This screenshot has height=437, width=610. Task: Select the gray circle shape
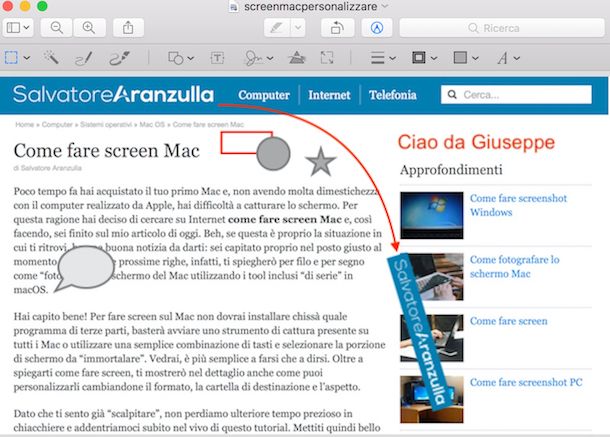coord(273,154)
